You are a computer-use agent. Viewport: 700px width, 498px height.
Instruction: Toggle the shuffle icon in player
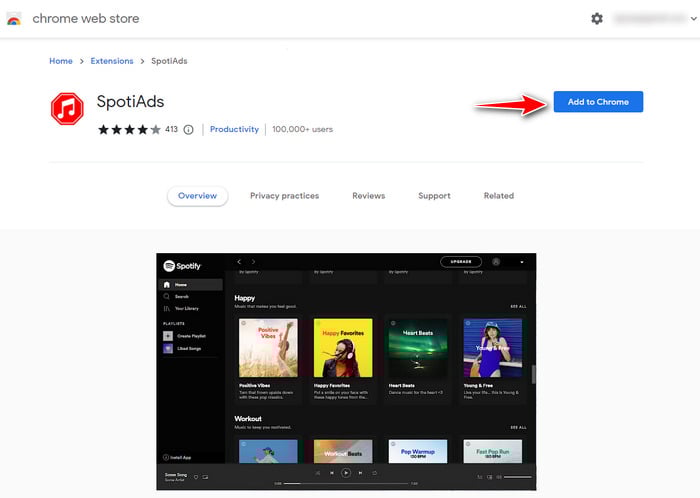[x=317, y=473]
